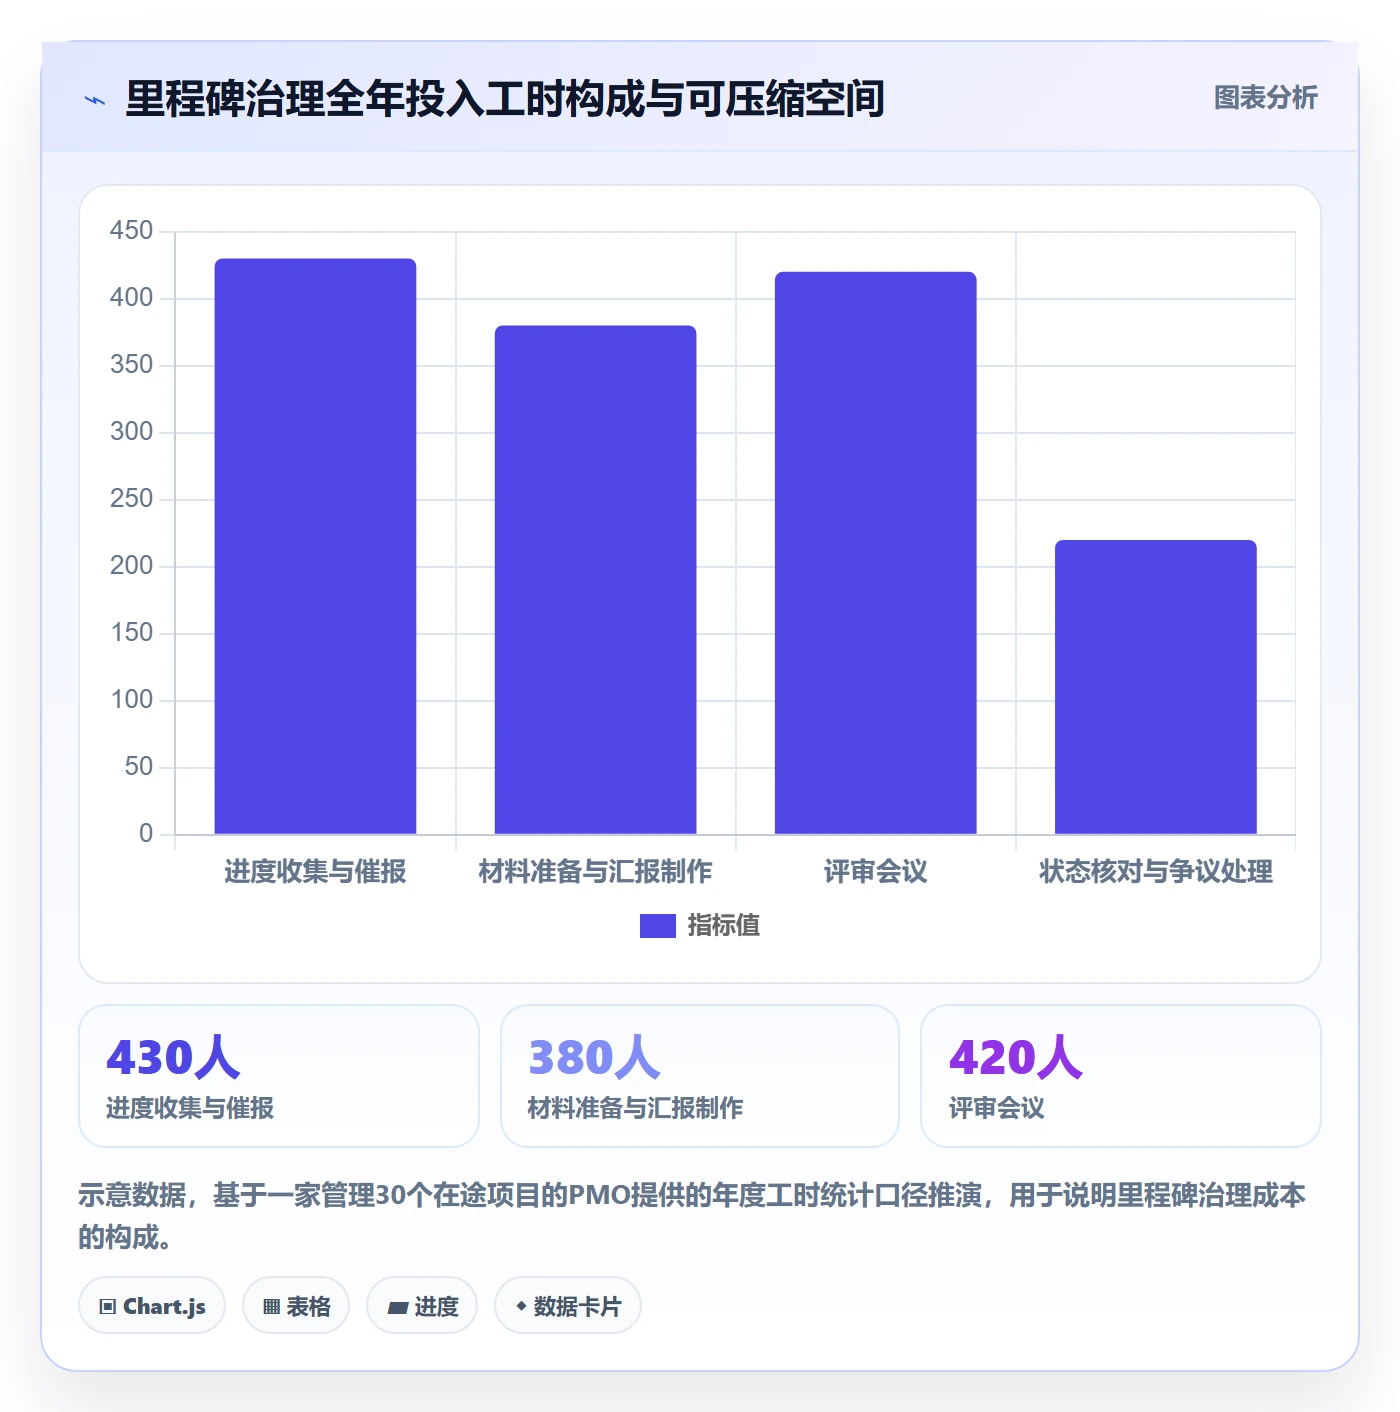Click the bar icon in 进度 tag
This screenshot has width=1400, height=1412.
click(398, 1307)
